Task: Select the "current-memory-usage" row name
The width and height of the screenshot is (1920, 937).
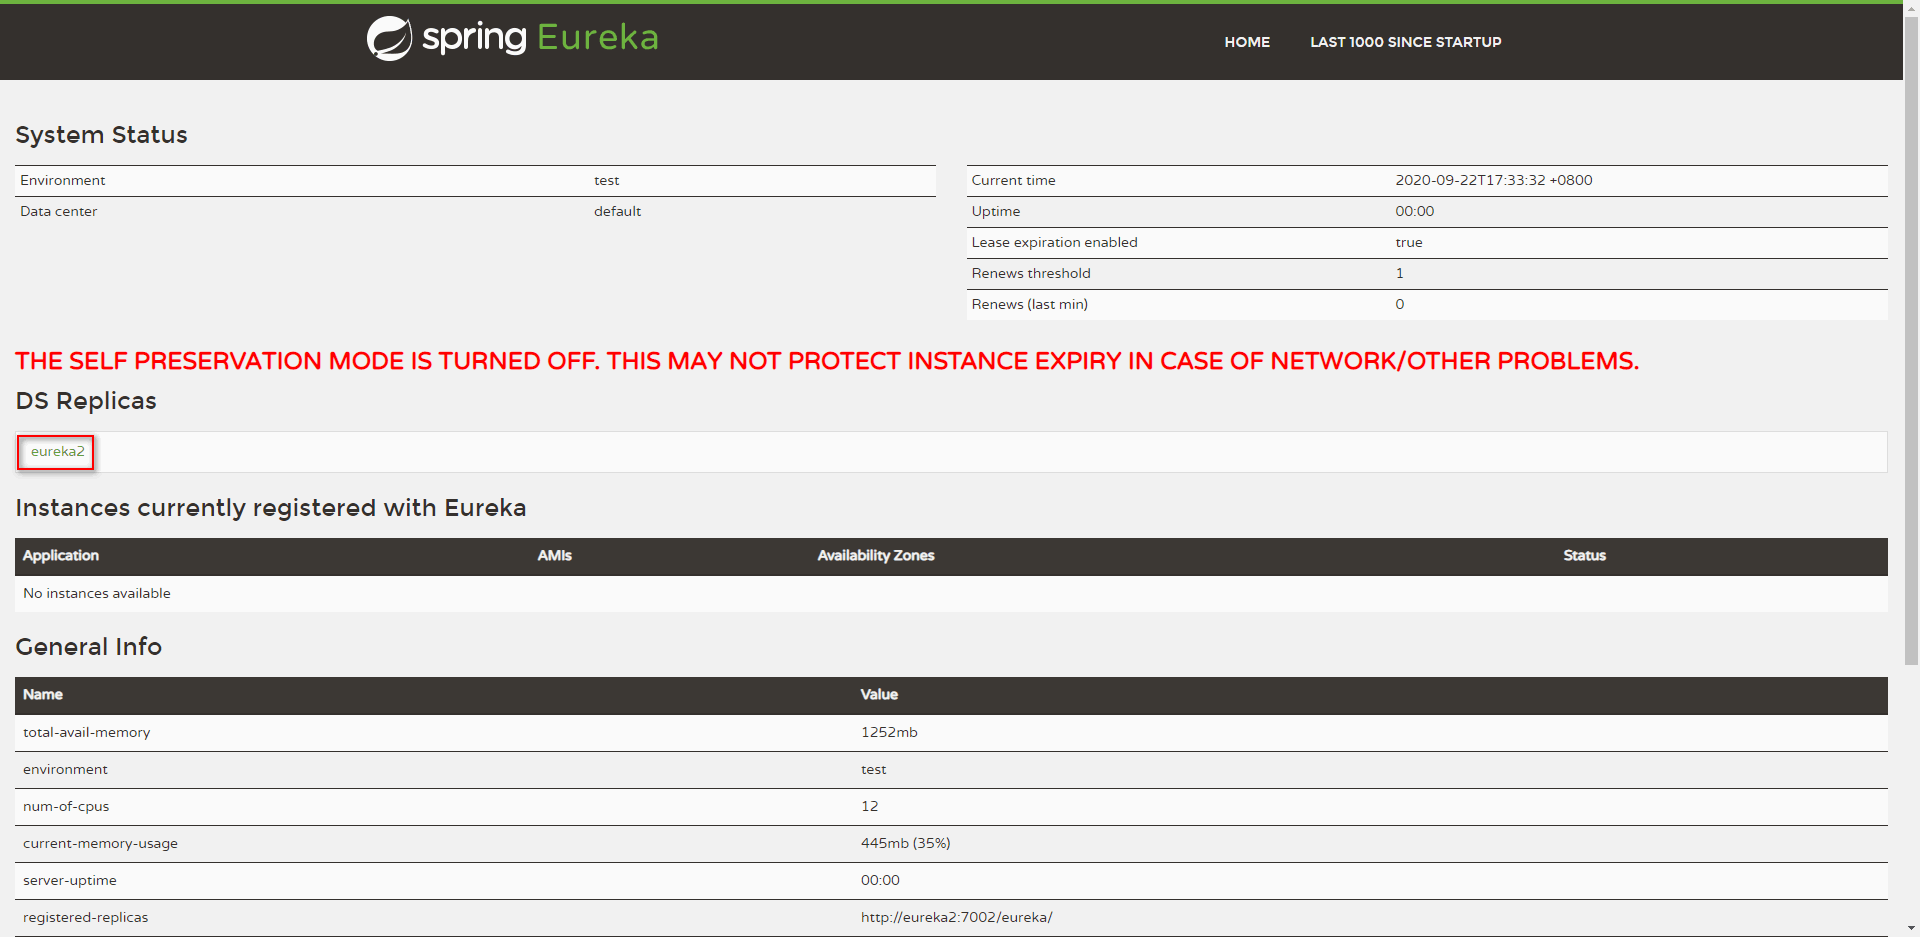Action: pyautogui.click(x=100, y=844)
